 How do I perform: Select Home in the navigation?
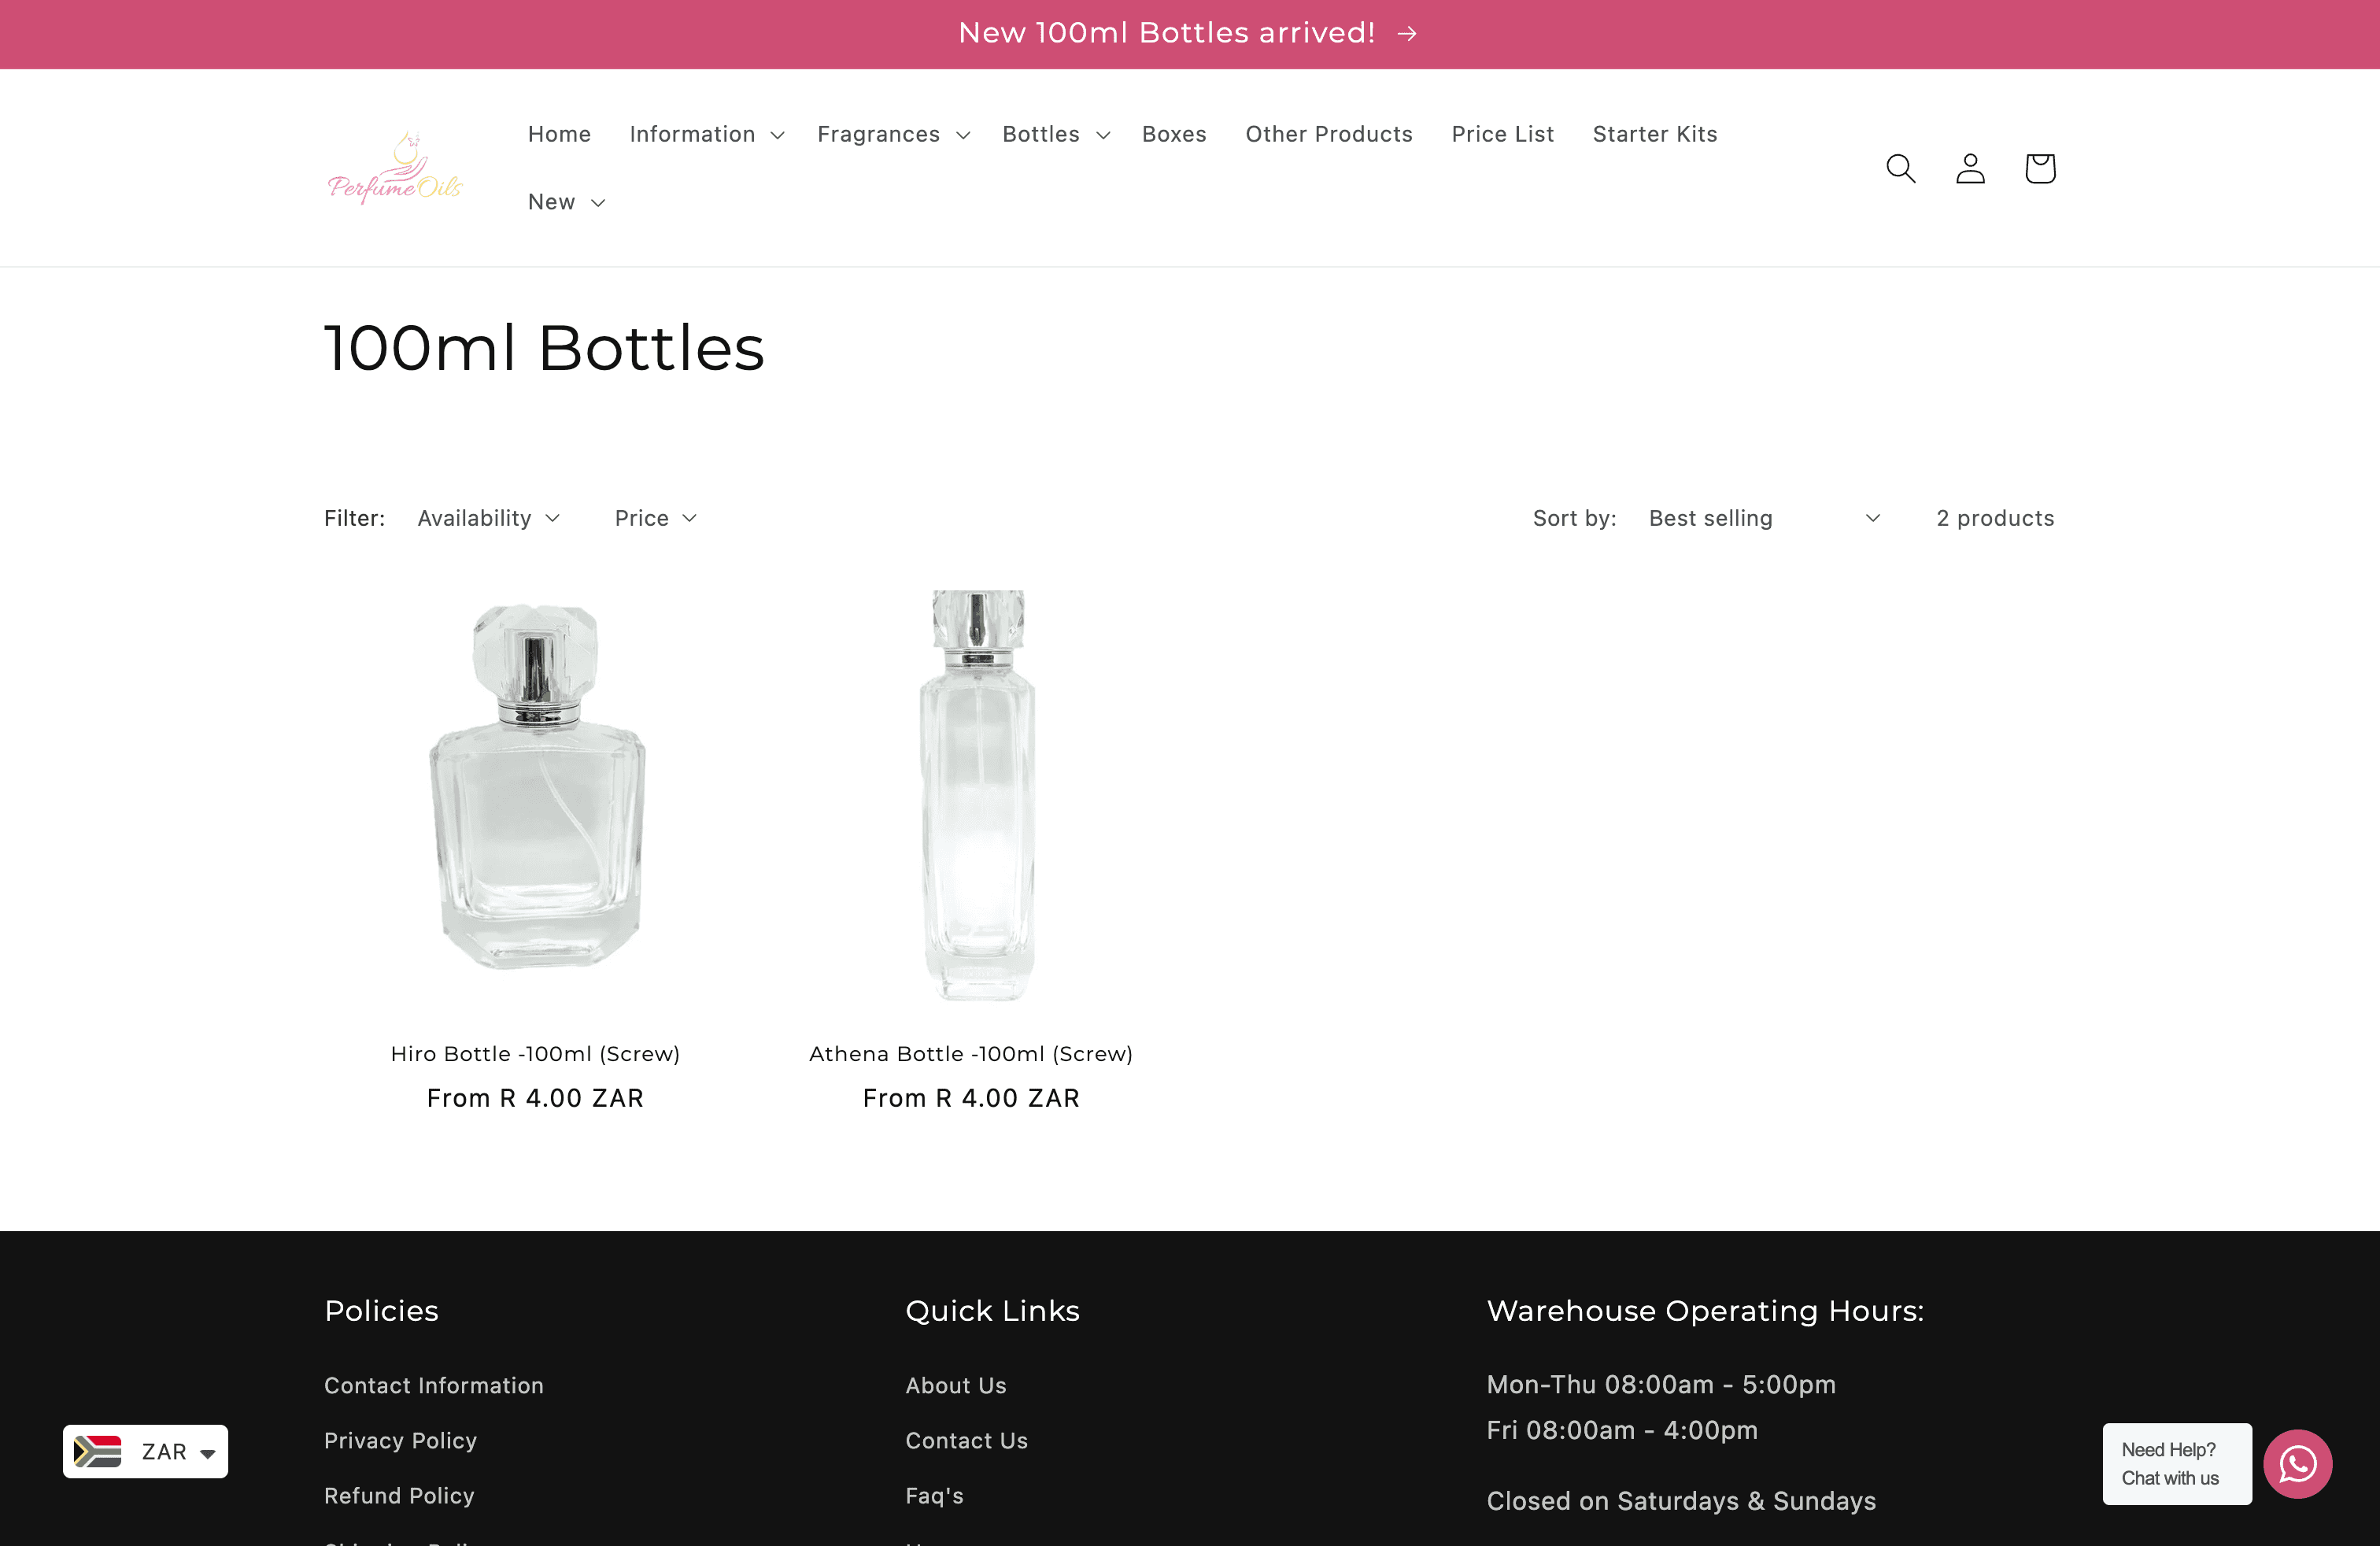559,134
